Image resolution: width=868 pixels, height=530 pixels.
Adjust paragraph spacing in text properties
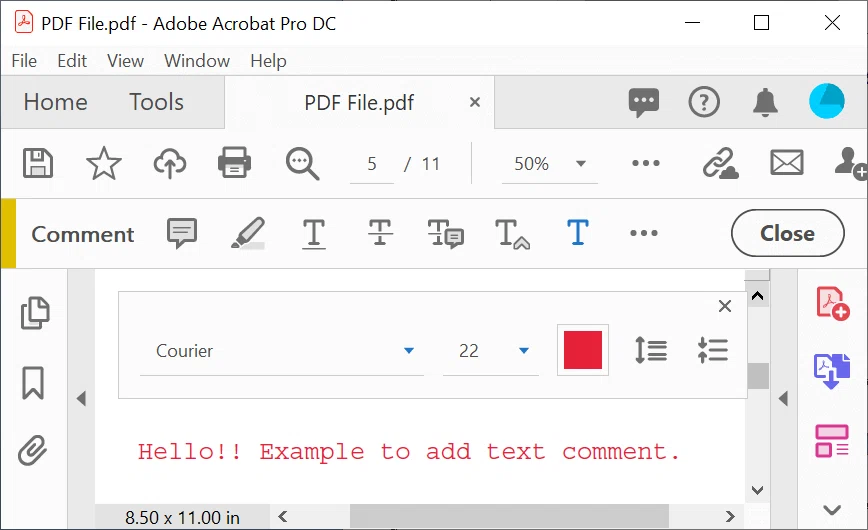pyautogui.click(x=712, y=351)
